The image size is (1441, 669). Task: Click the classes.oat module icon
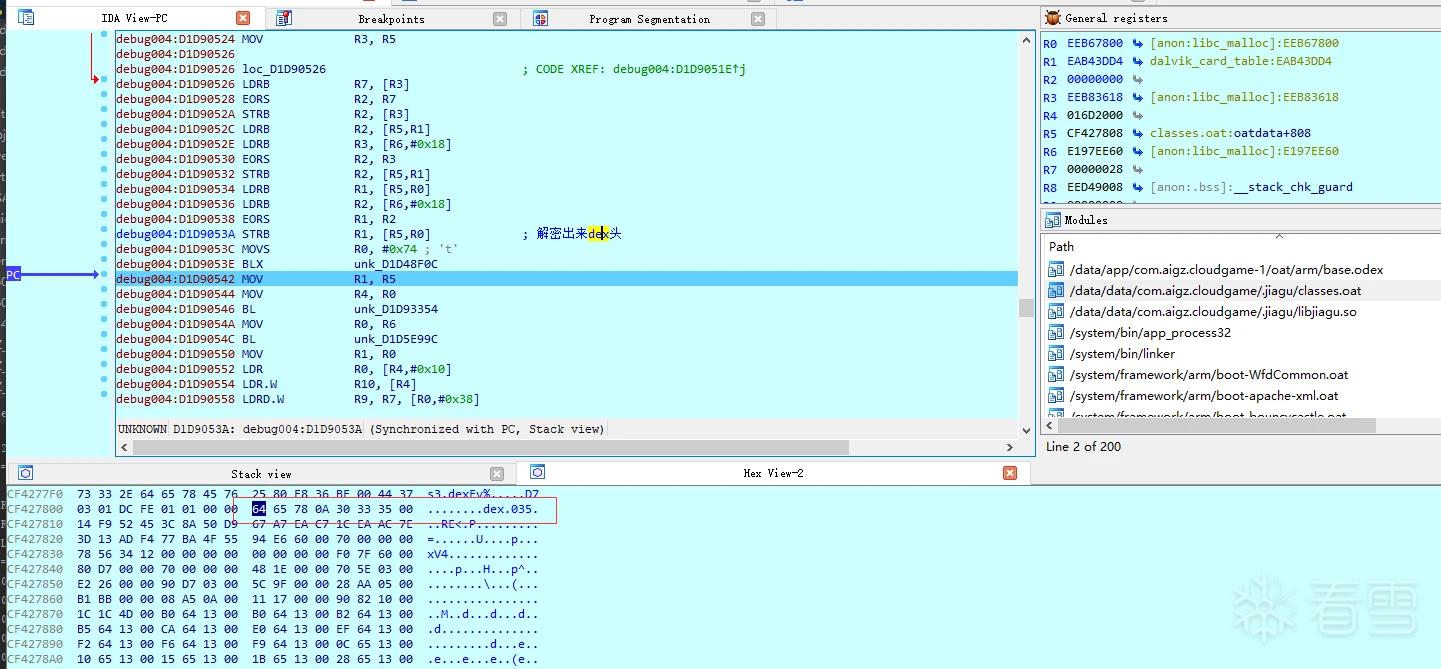coord(1056,291)
